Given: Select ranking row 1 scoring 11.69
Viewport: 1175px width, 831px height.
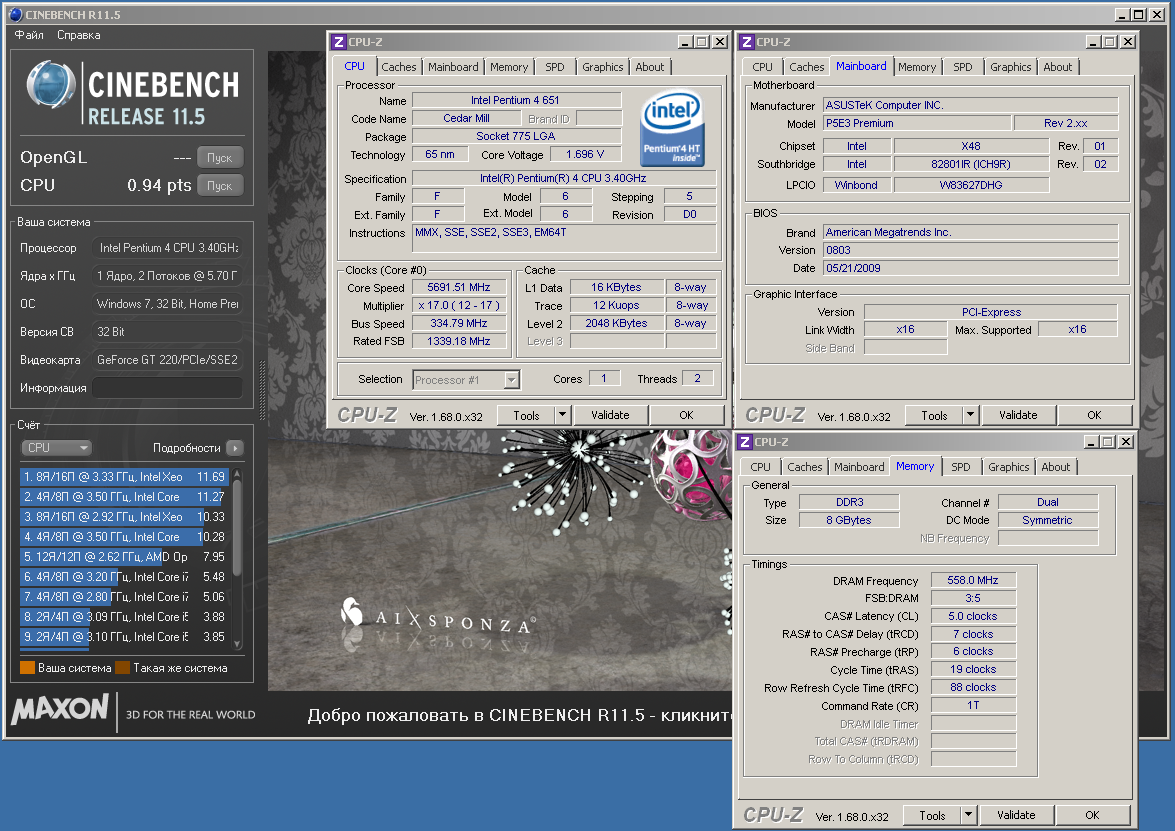Looking at the screenshot, I should (x=124, y=477).
